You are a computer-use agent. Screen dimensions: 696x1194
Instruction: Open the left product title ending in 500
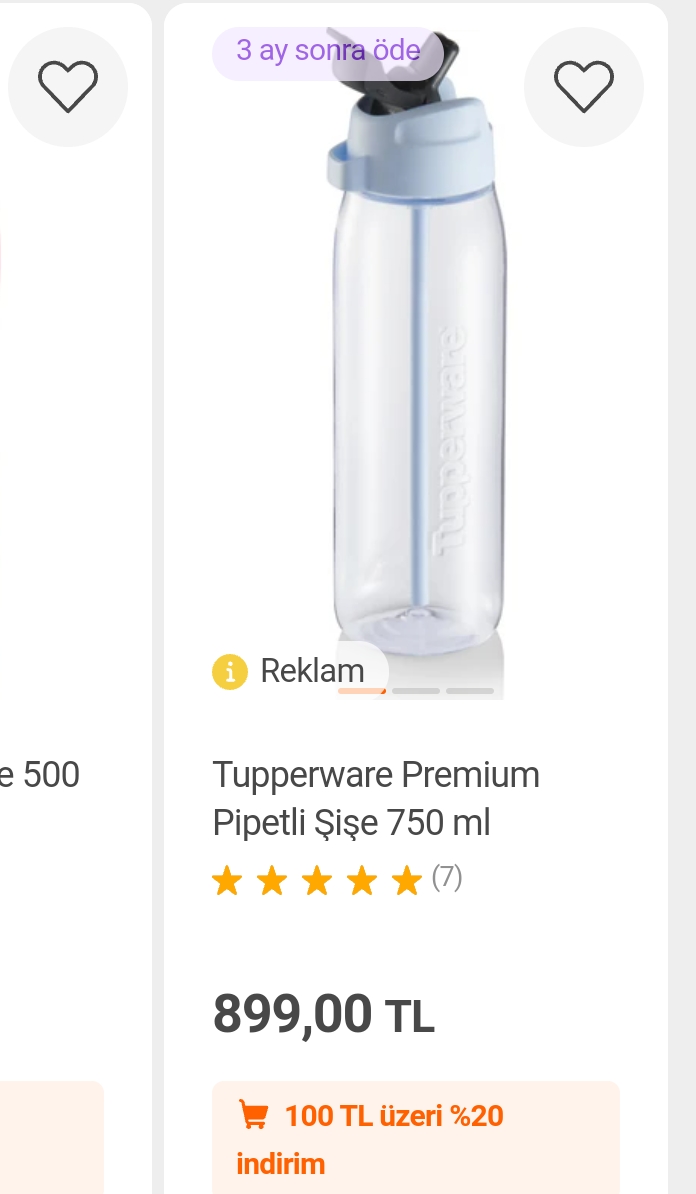coord(40,775)
